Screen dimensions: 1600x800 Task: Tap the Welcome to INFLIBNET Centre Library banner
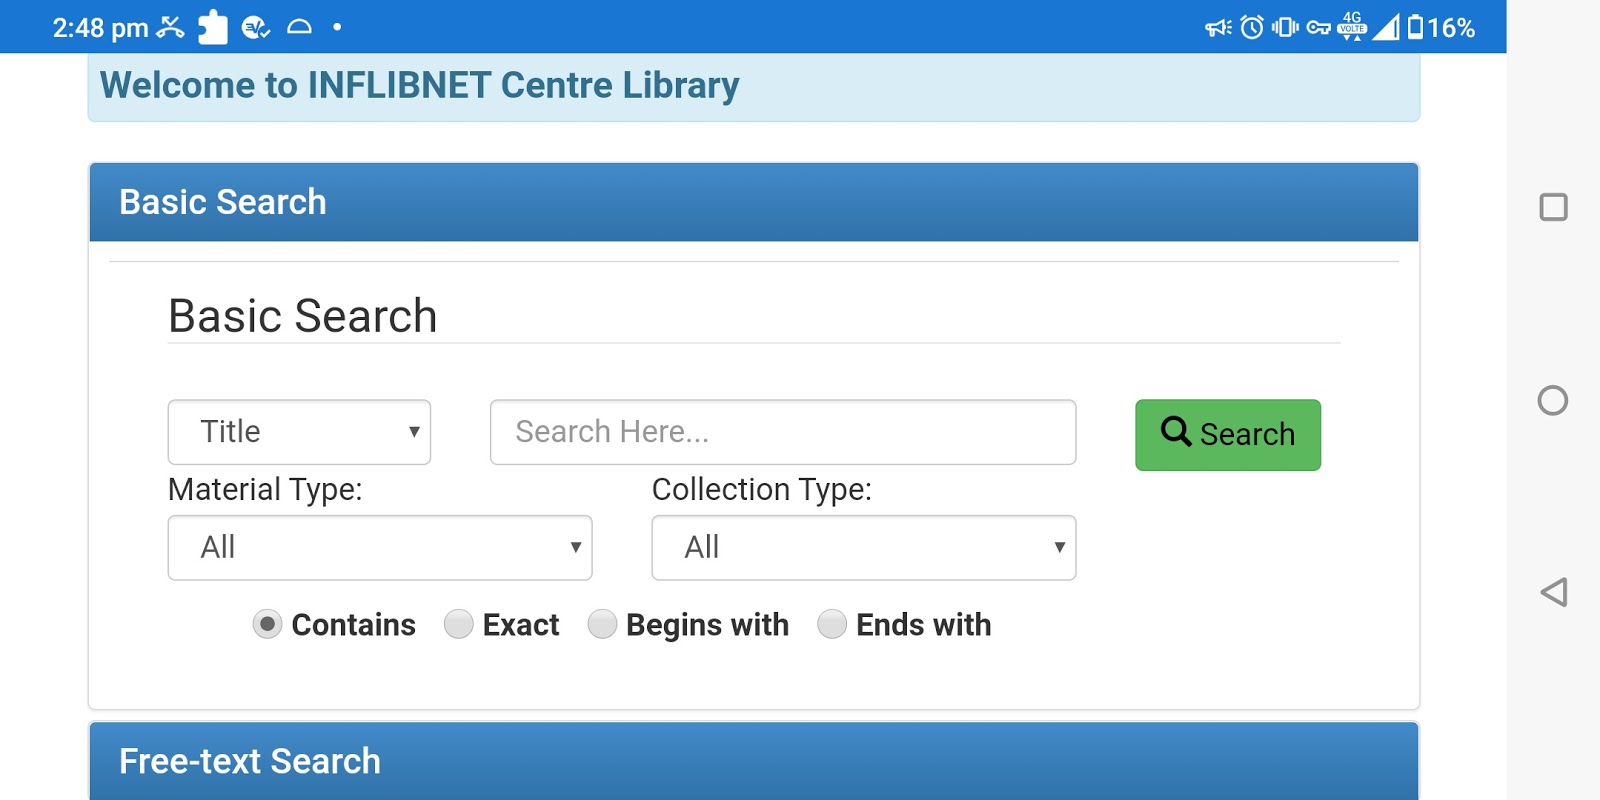[x=753, y=86]
